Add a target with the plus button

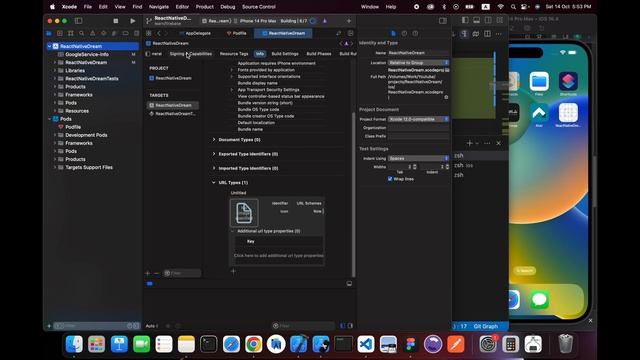point(148,273)
